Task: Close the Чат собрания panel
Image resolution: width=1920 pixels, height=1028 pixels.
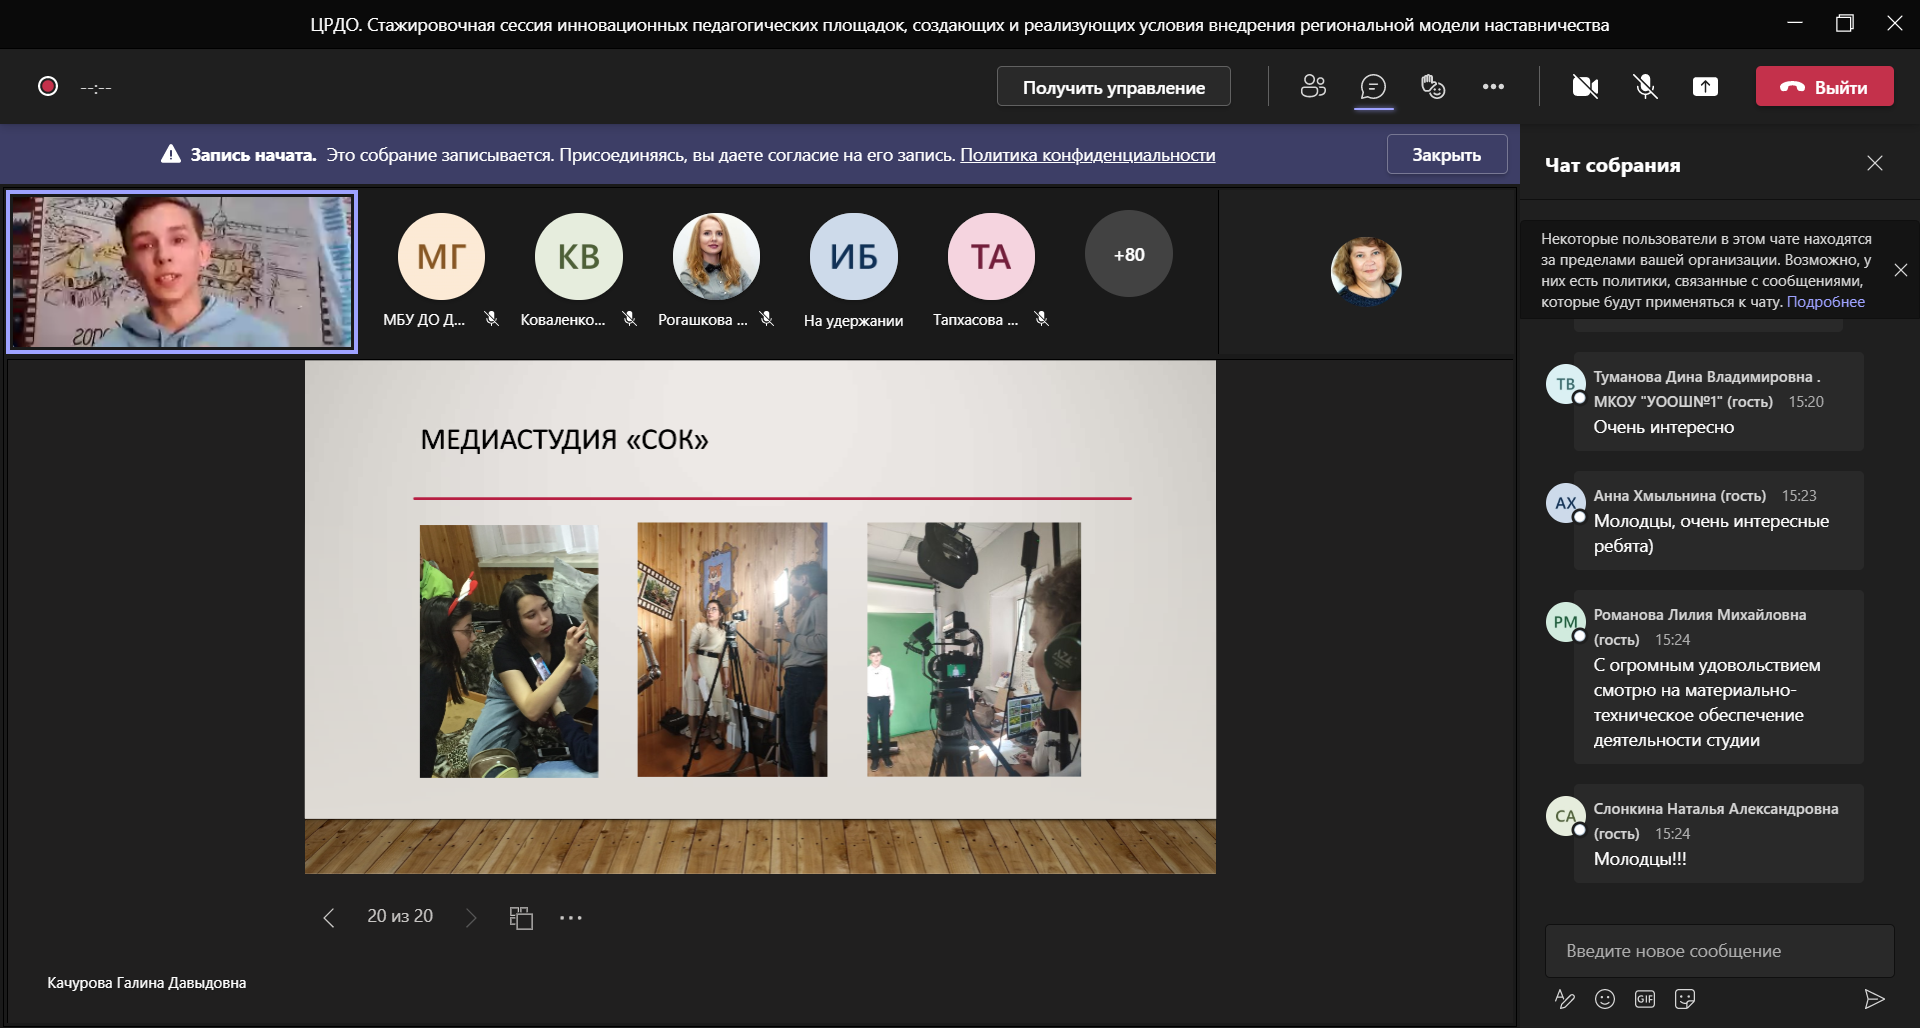Action: [1874, 164]
